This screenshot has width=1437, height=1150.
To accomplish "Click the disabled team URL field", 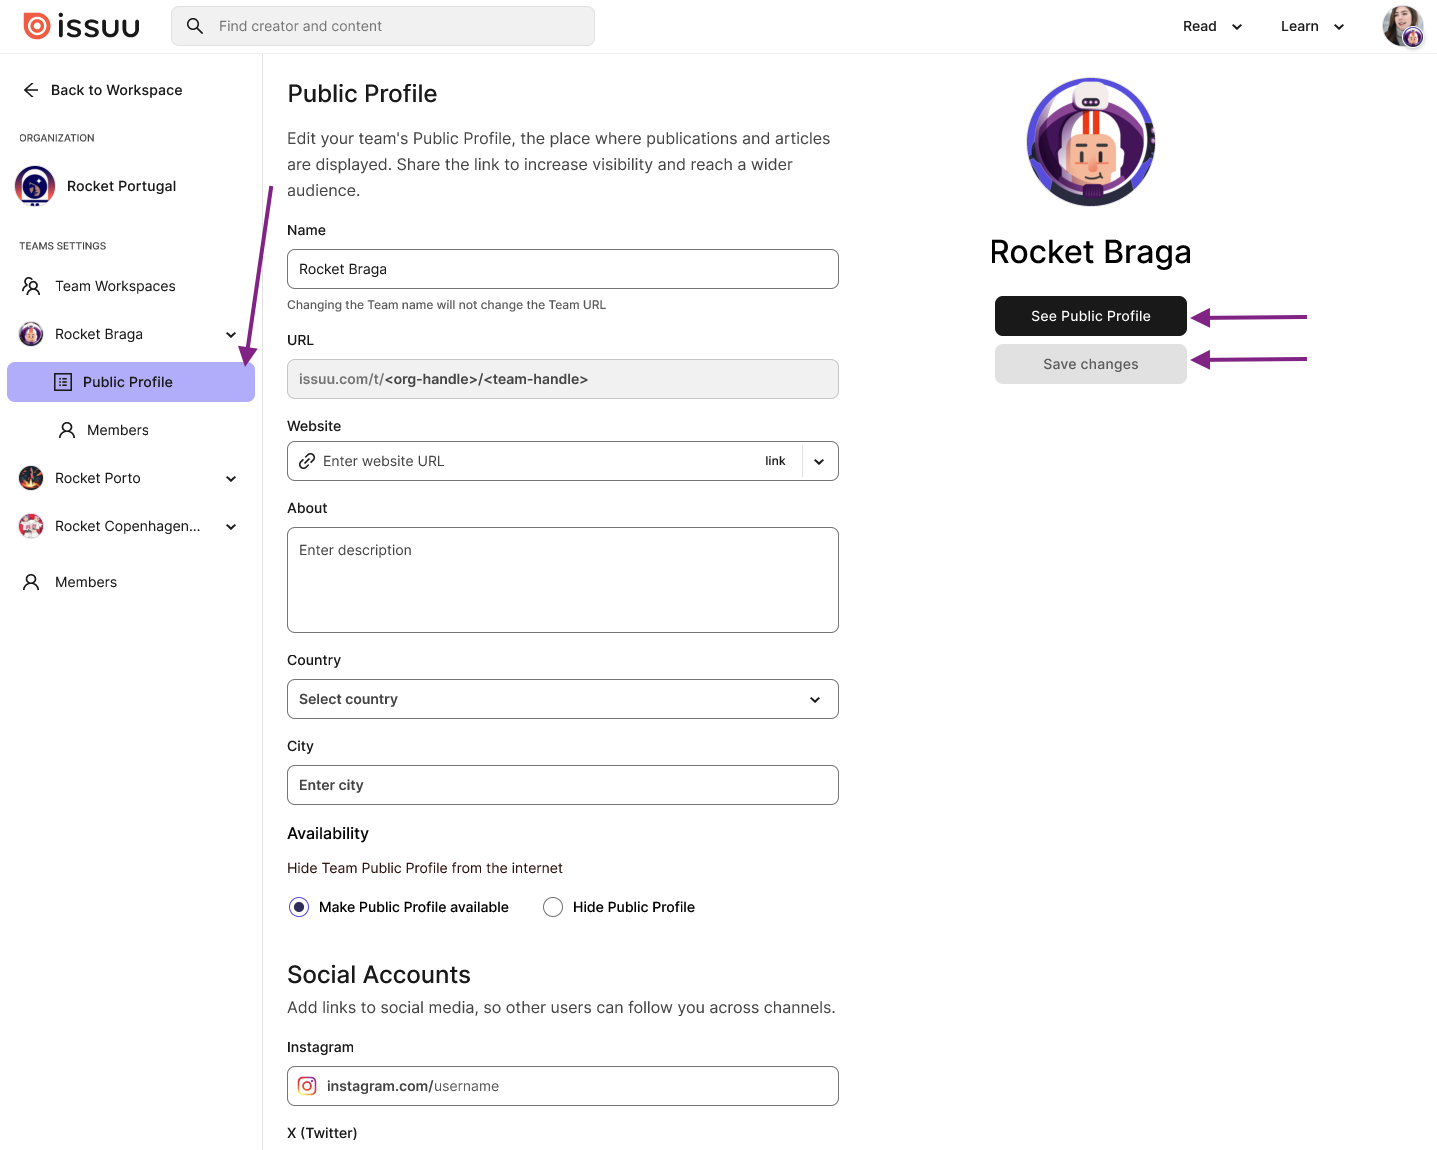I will 563,379.
